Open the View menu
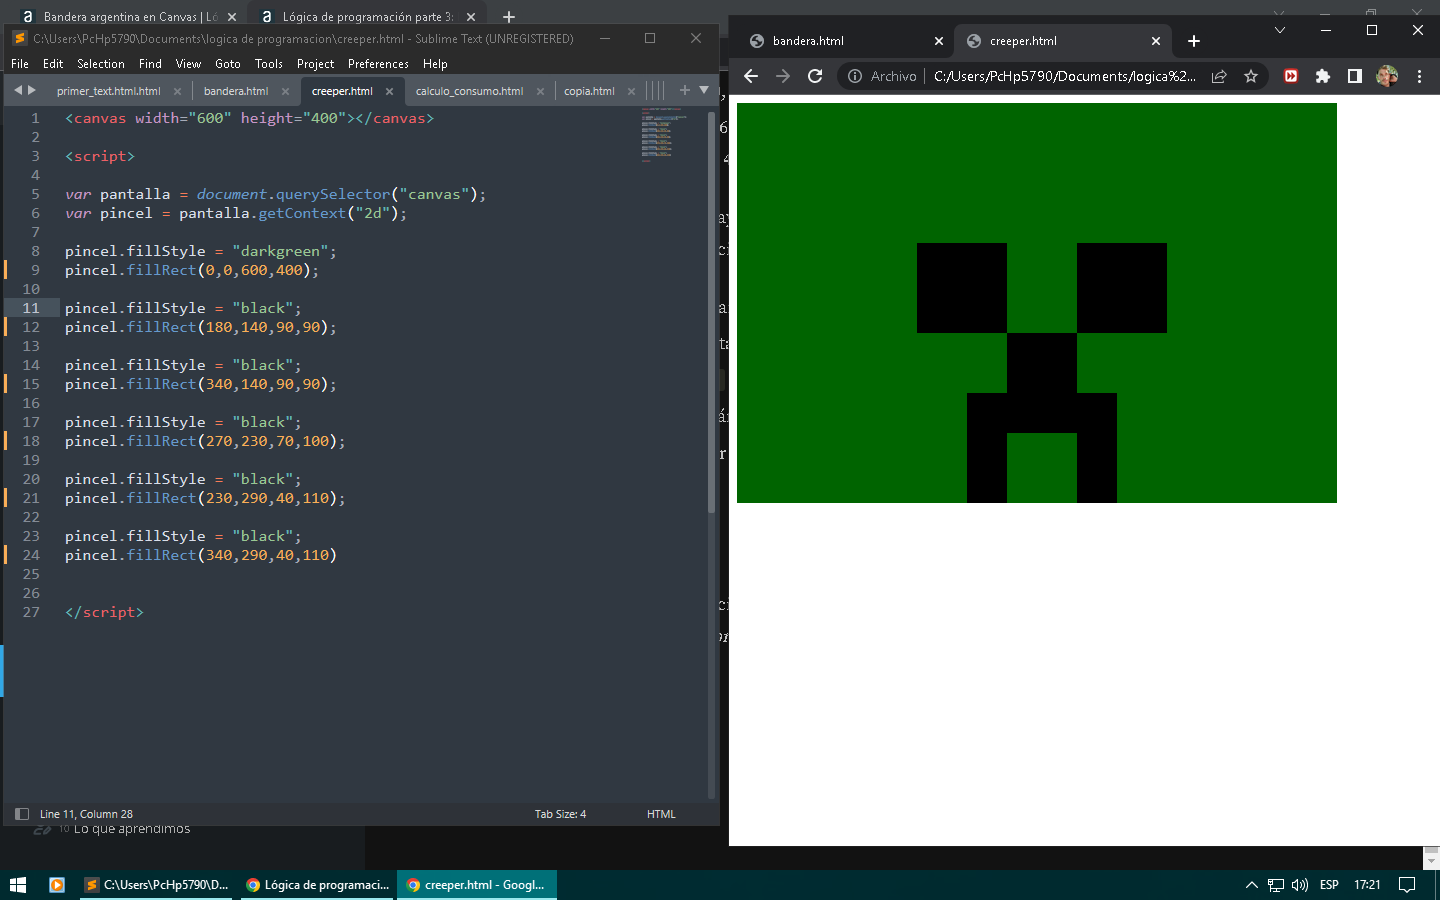 click(188, 64)
